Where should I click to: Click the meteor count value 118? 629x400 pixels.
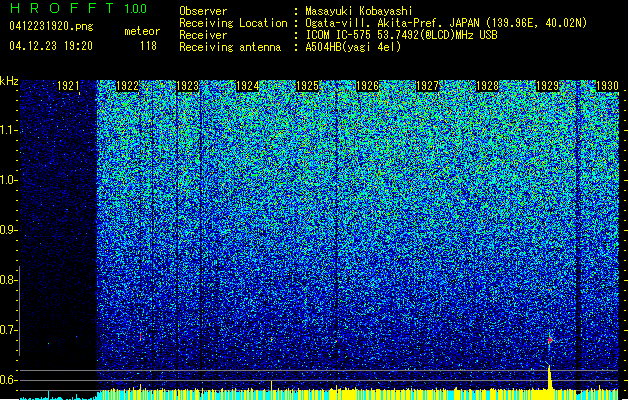coord(148,46)
